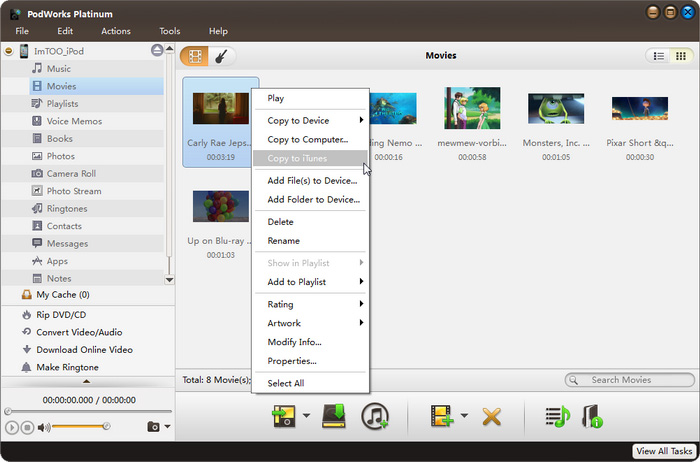Click the copy to computer toolbar icon
The height and width of the screenshot is (462, 700).
tap(334, 416)
